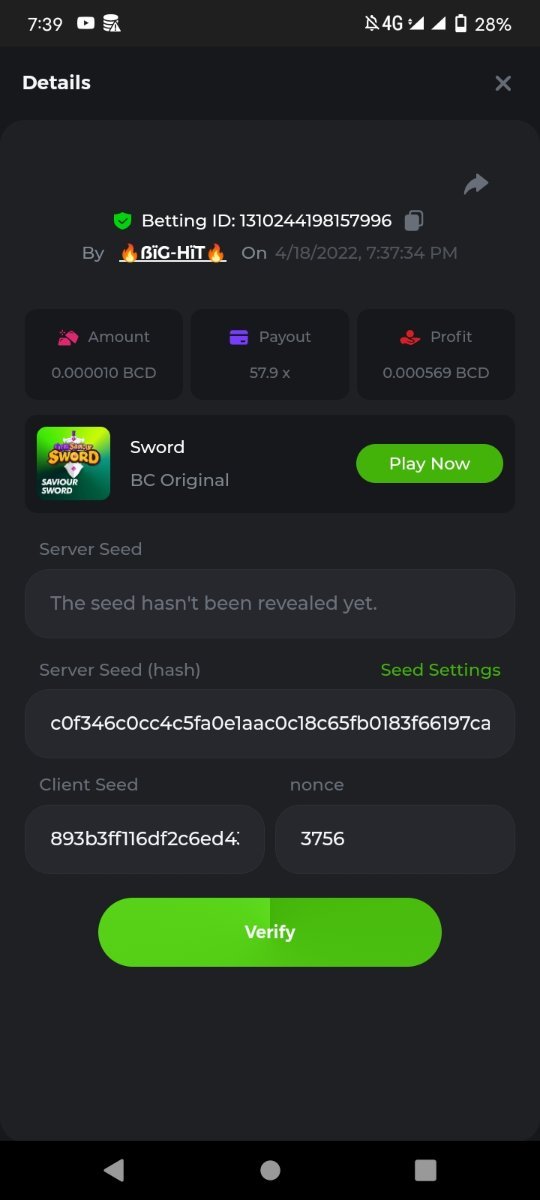
Task: Tap the Sword game title text
Action: coord(158,447)
